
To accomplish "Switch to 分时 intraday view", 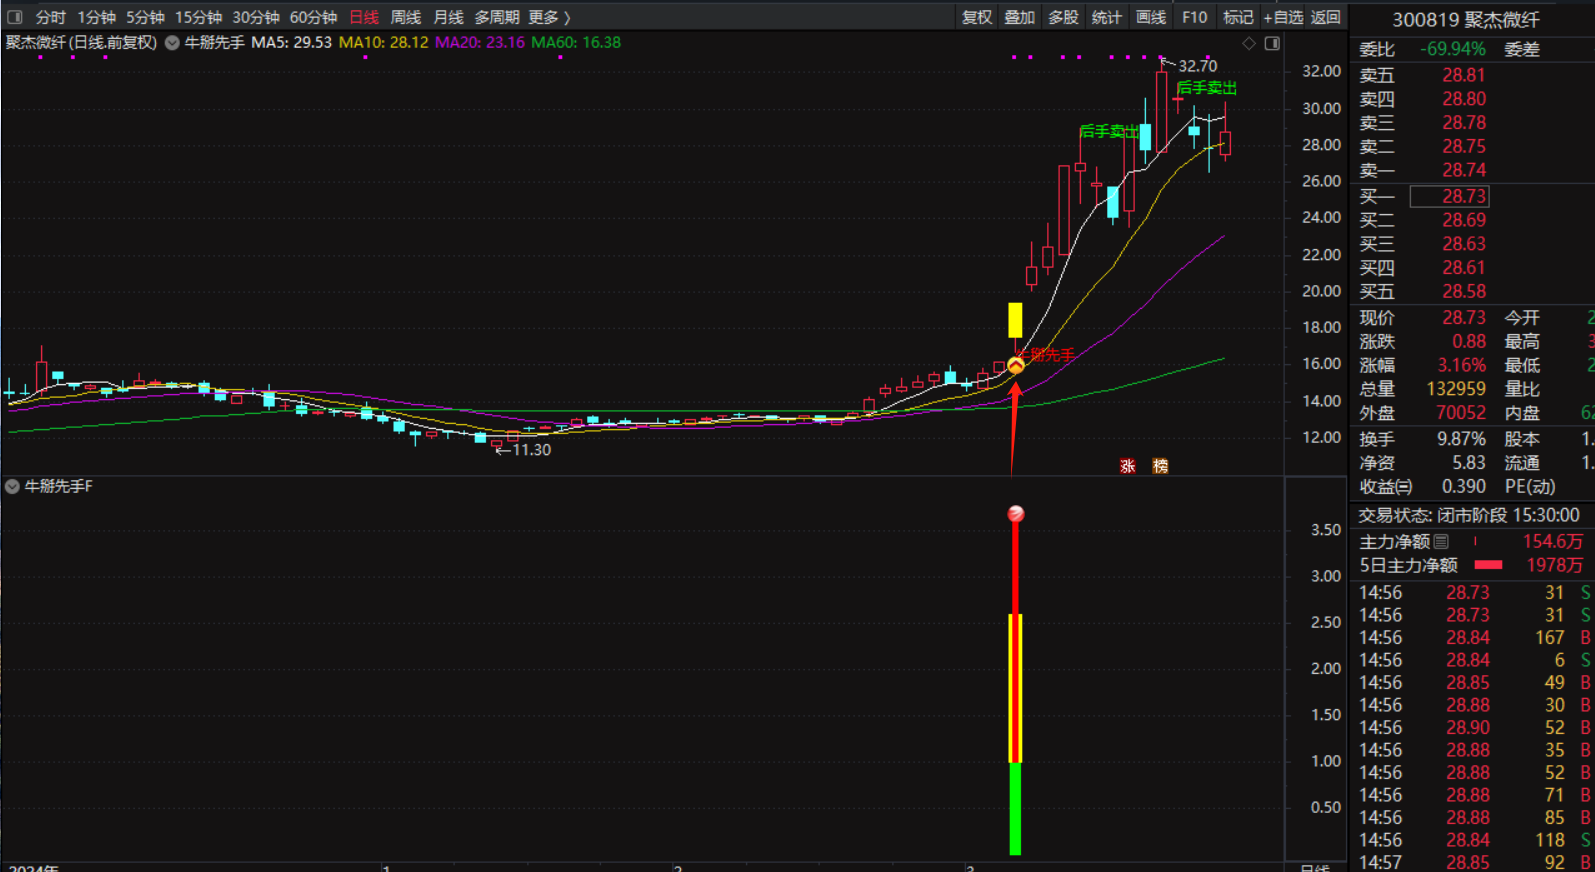I will coord(50,17).
